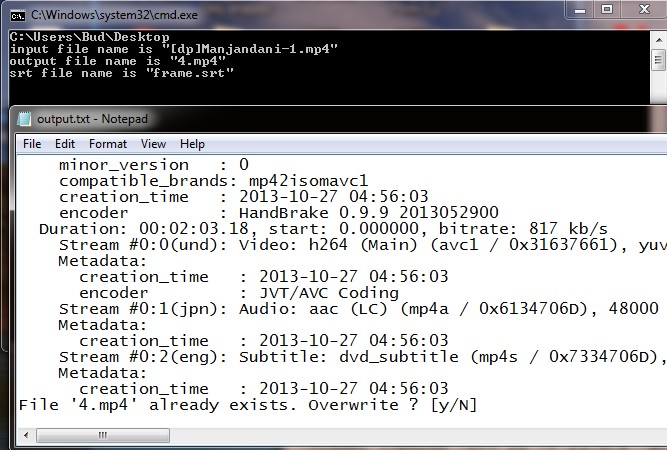The height and width of the screenshot is (450, 667).
Task: Minimize the cmd.exe window
Action: [x=580, y=10]
